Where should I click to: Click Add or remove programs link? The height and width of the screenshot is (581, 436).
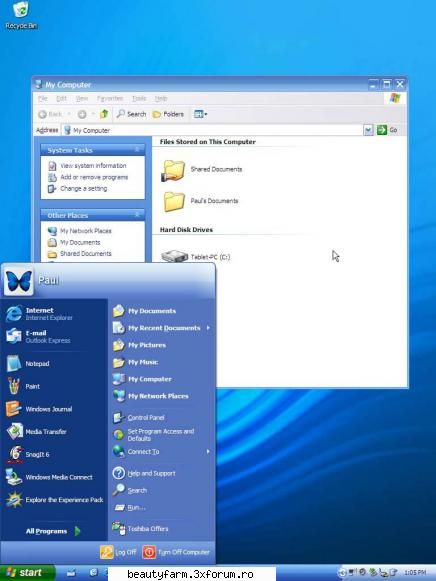88,177
